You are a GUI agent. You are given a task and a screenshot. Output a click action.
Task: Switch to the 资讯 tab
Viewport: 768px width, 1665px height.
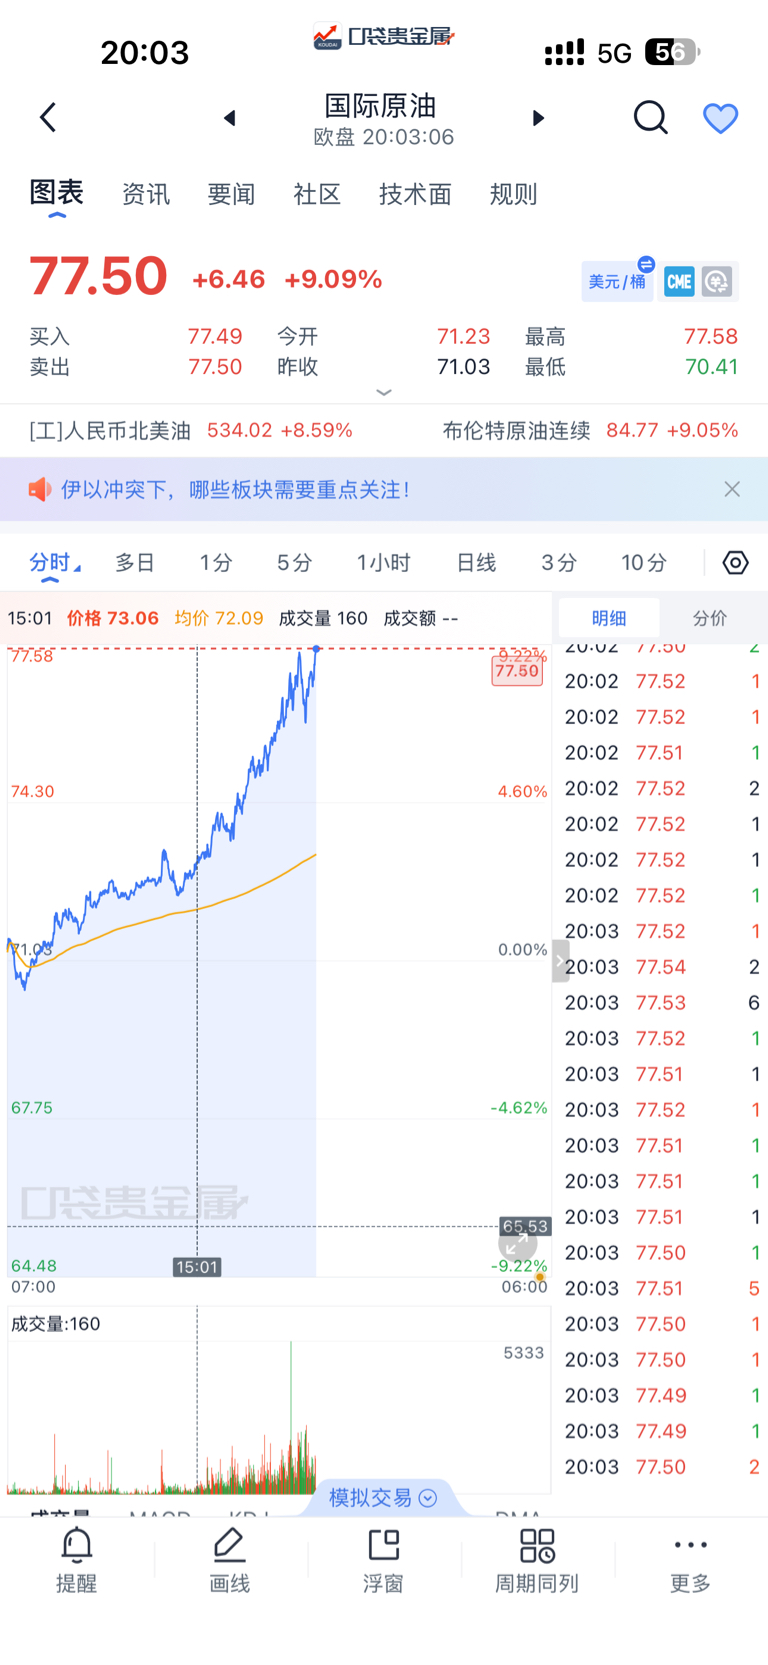point(146,194)
